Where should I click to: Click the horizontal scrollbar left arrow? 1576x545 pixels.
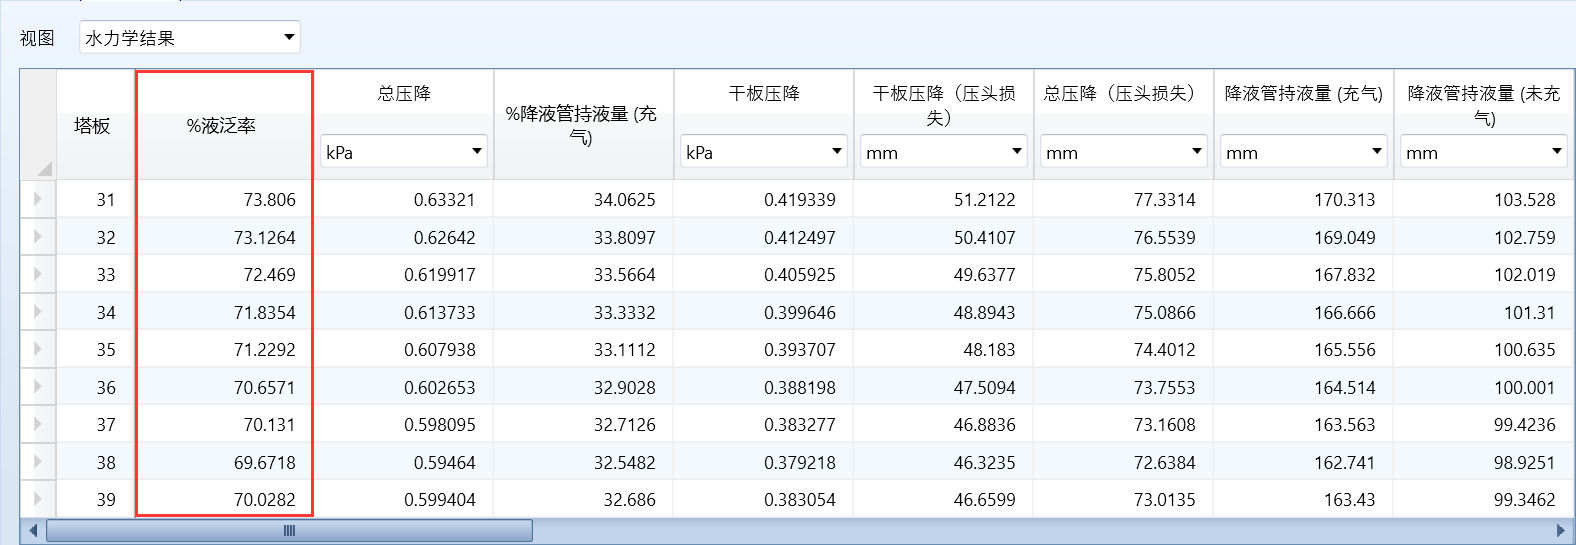tap(33, 530)
